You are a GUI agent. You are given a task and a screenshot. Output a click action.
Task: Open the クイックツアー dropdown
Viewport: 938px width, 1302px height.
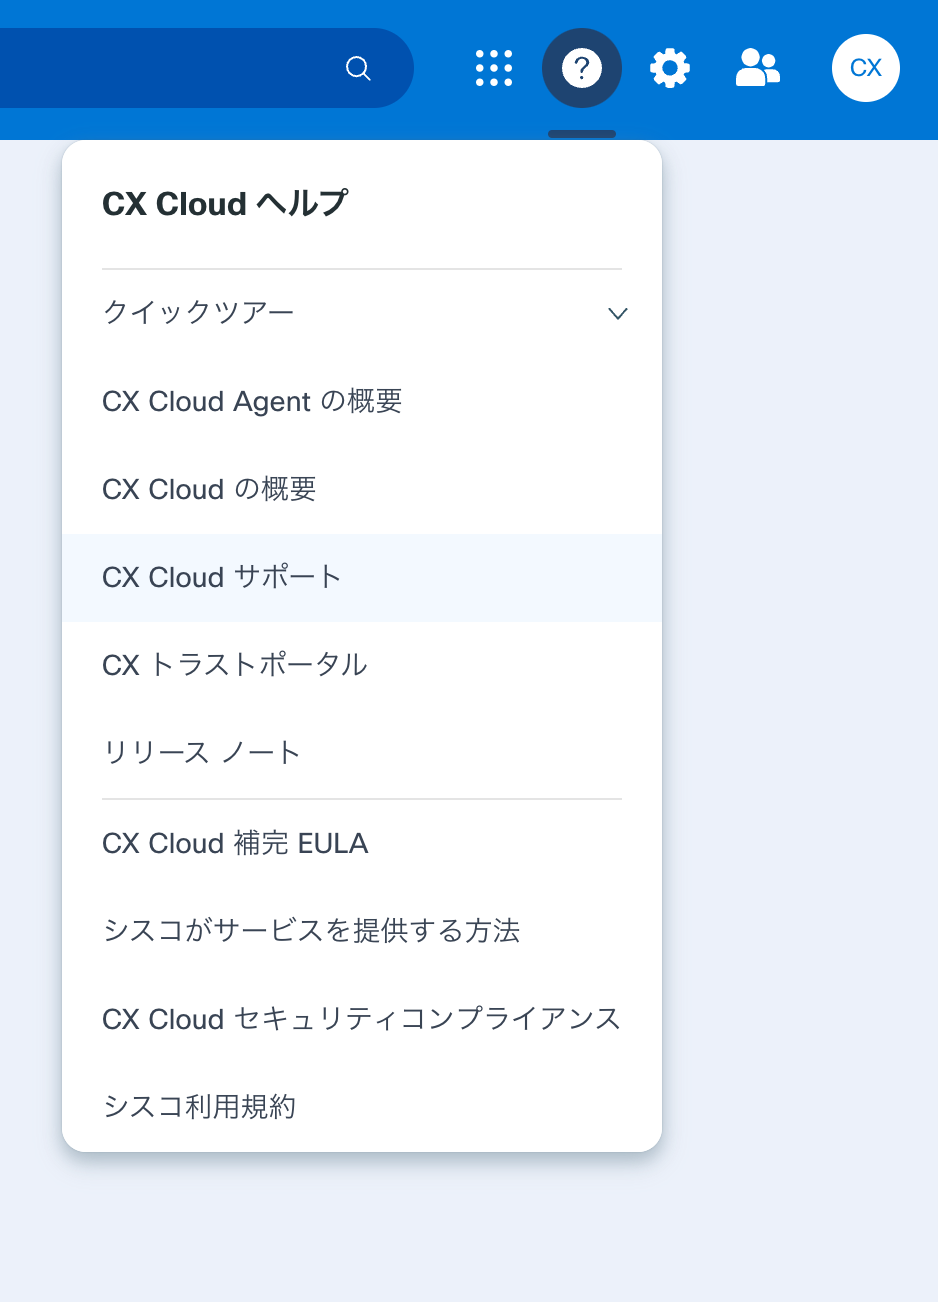200,312
